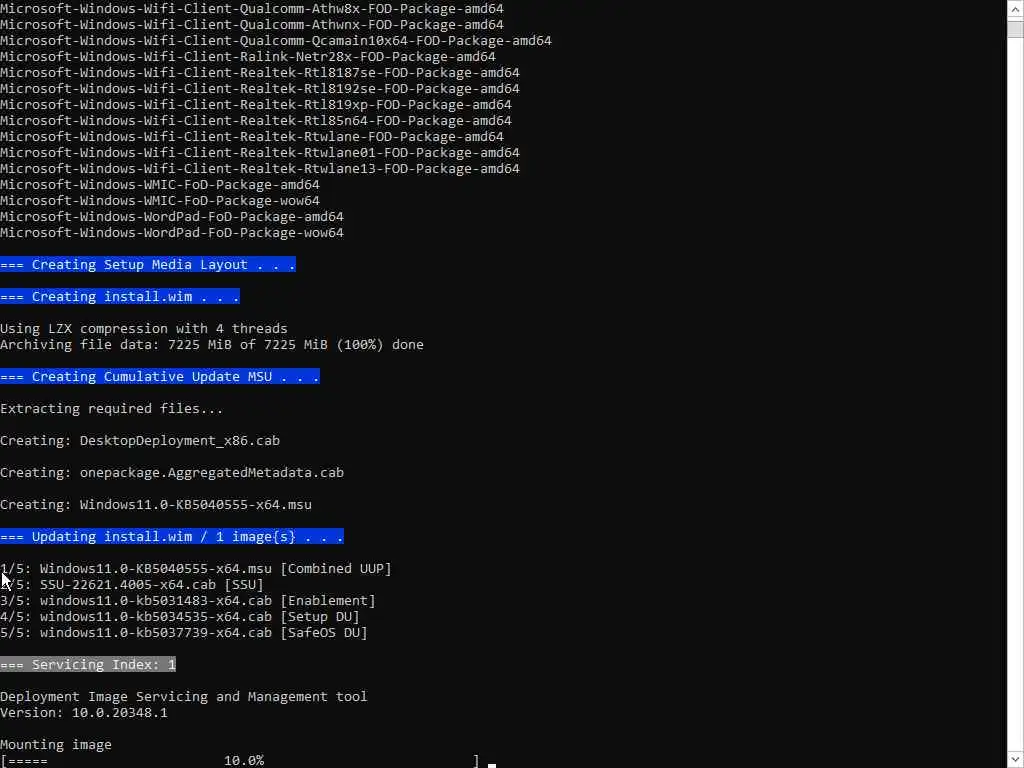Screen dimensions: 1024x768
Task: Click 'Creating: Windows11.0-KB5040555-x64.msu' line
Action: point(156,505)
